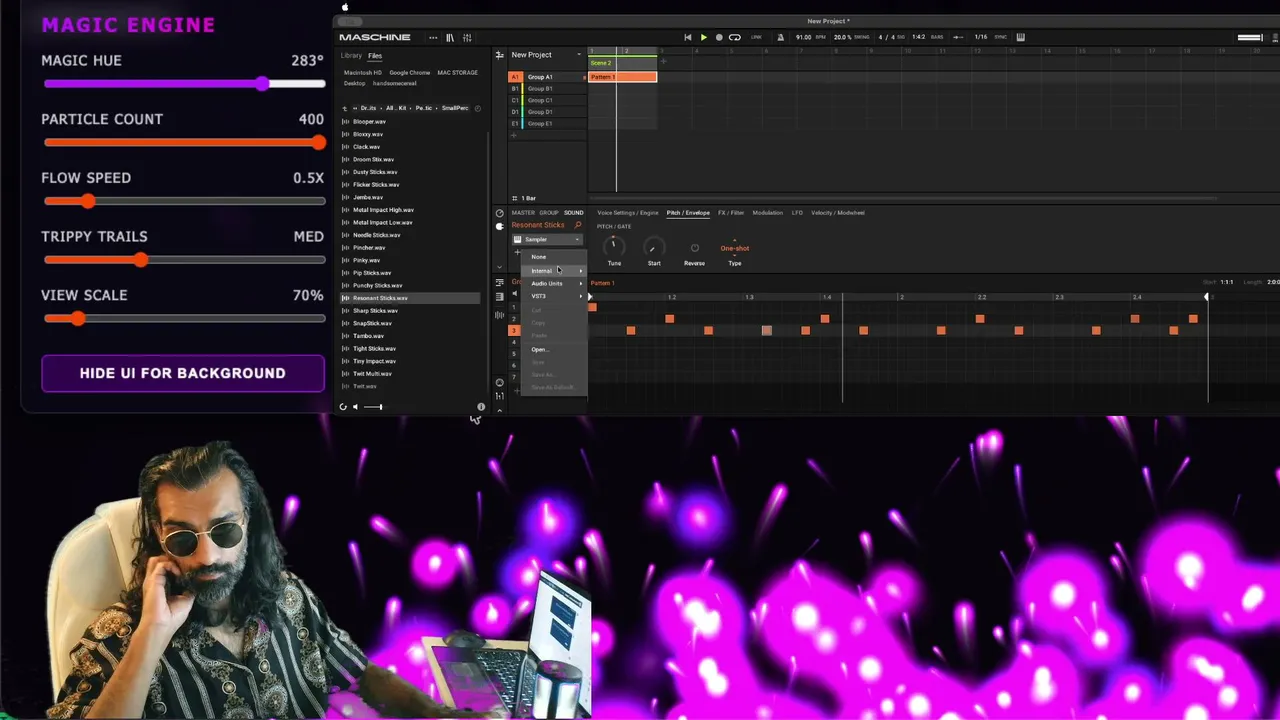Open the handsomecereal folder shortcut

[394, 83]
